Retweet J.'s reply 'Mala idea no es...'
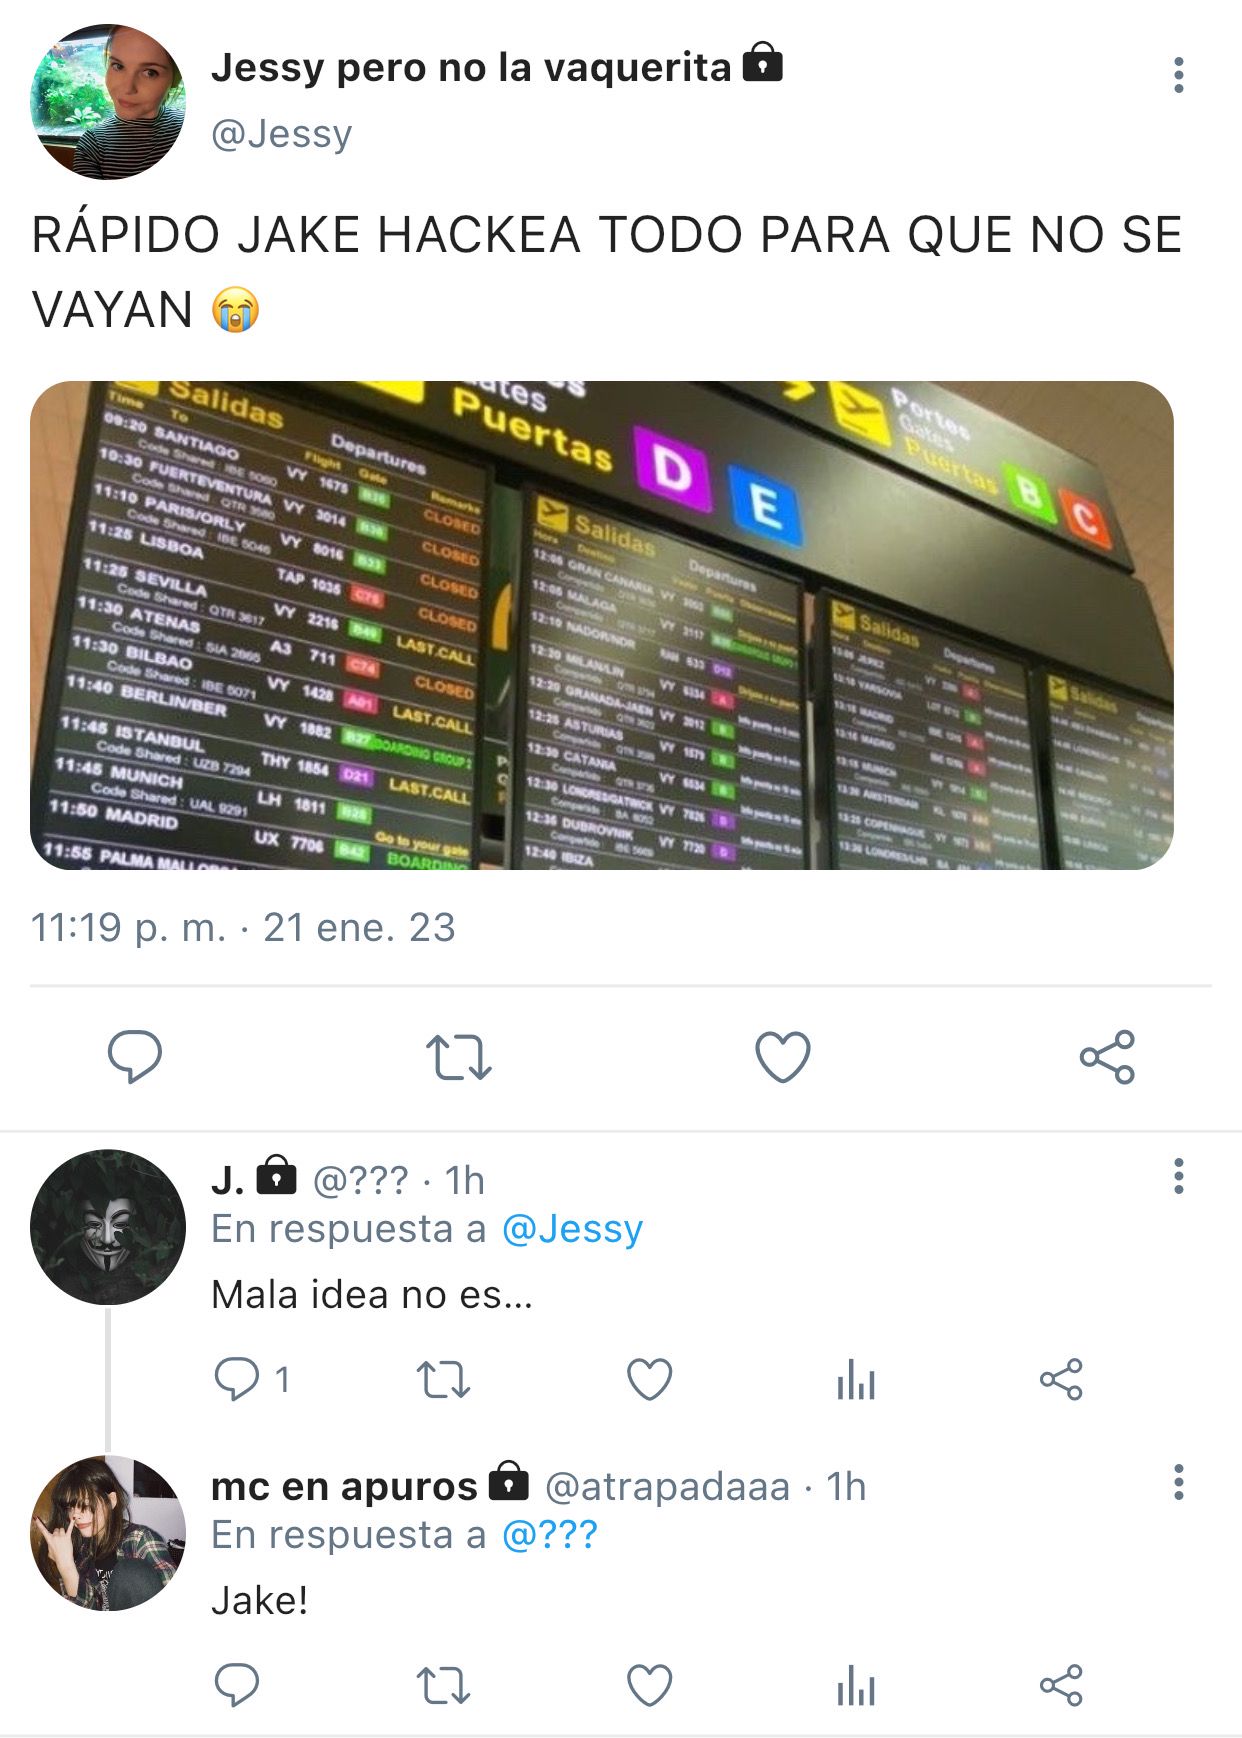This screenshot has height=1738, width=1242. click(443, 1380)
